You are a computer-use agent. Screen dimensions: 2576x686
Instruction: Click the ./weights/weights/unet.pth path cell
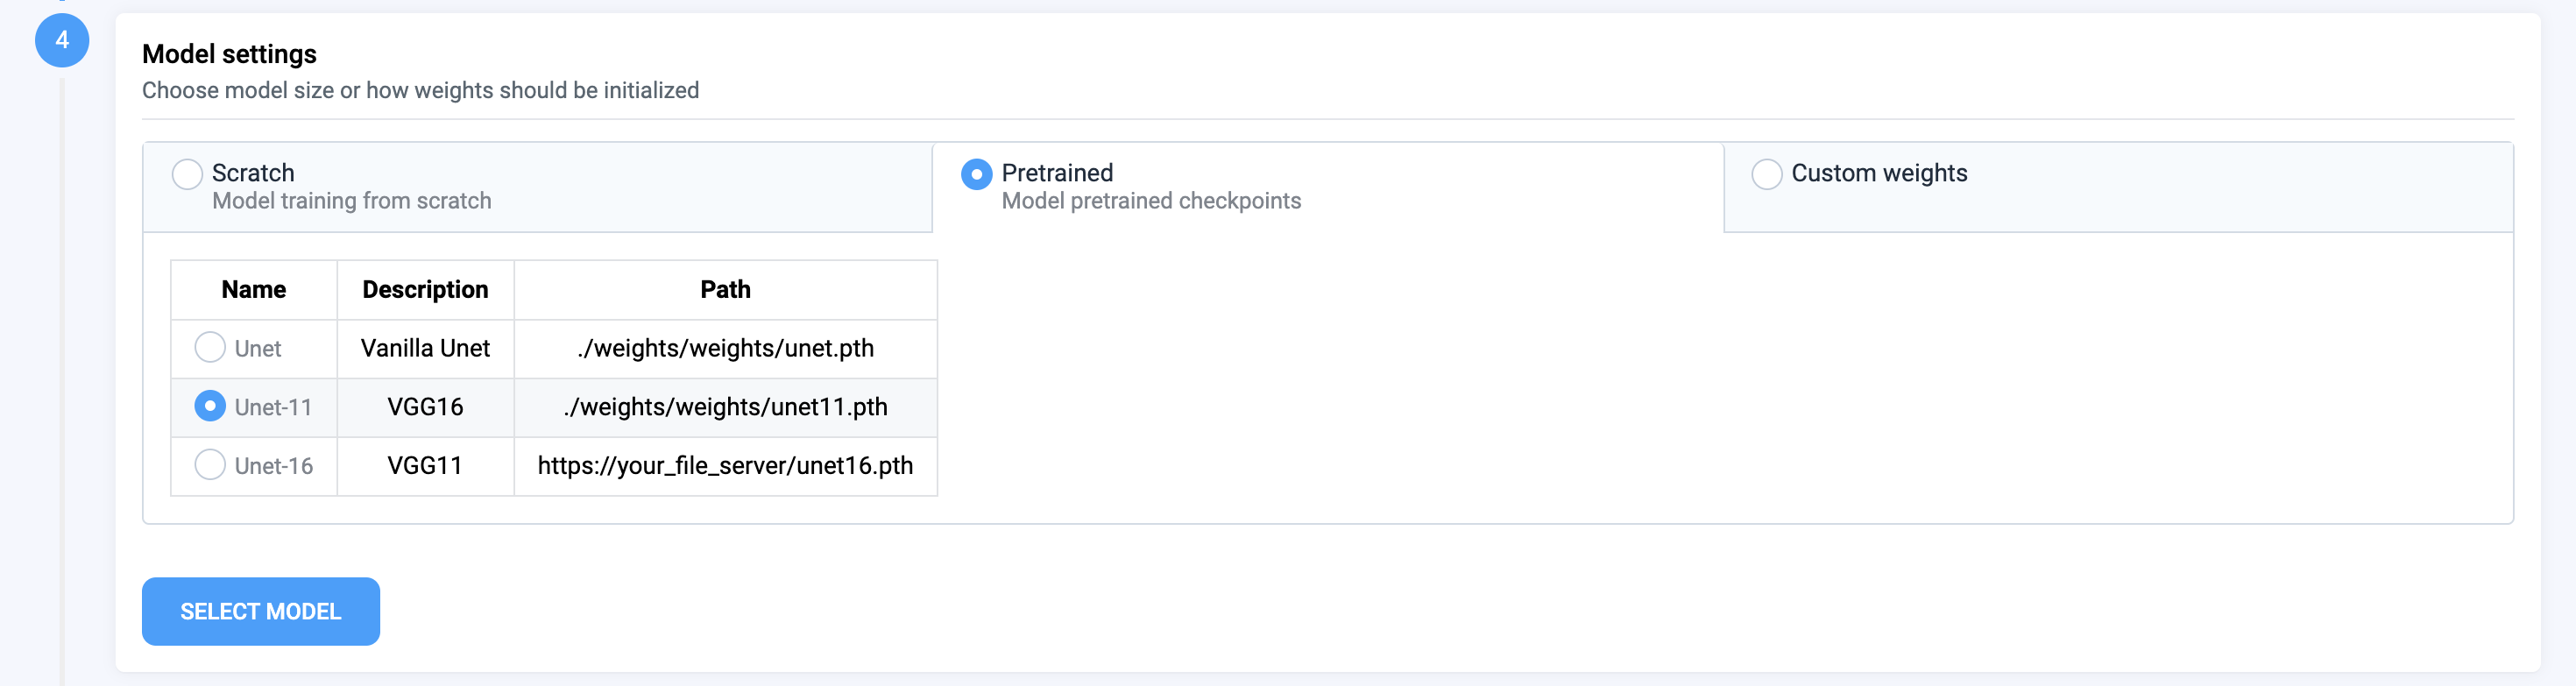[x=725, y=348]
